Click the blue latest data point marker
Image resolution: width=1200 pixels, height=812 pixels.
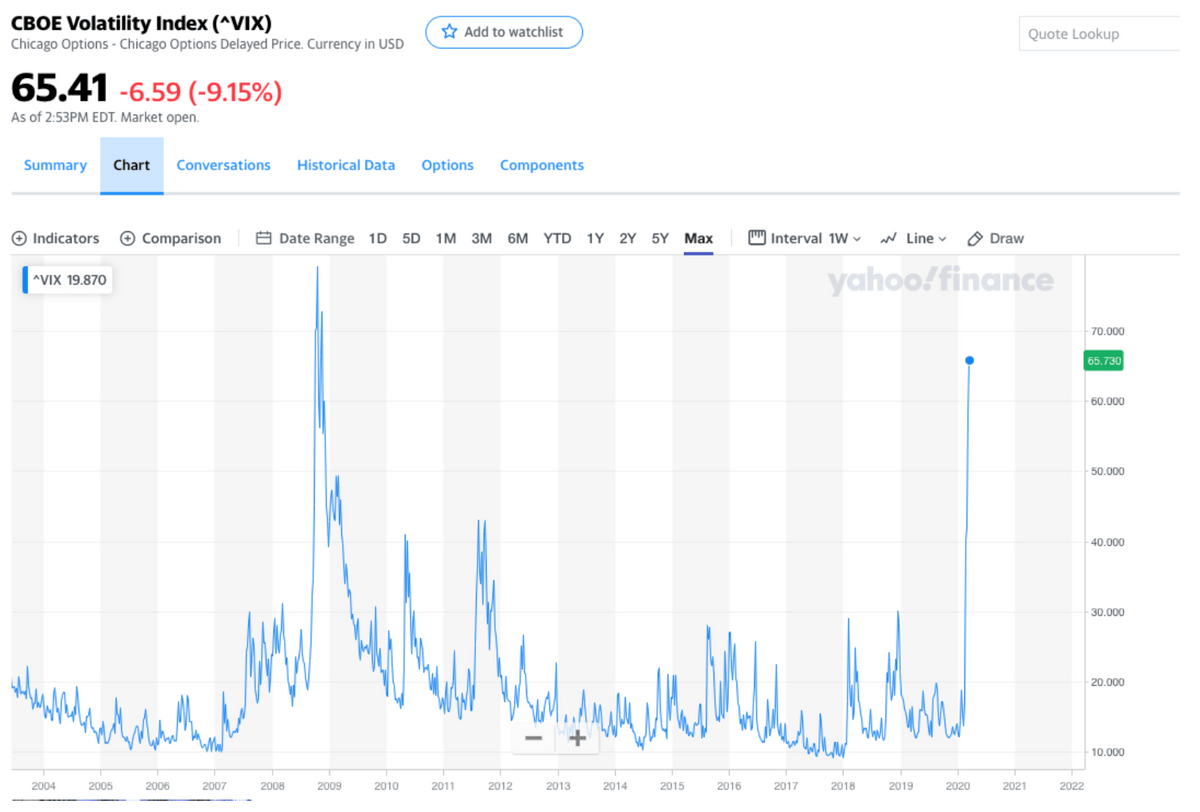click(x=969, y=360)
